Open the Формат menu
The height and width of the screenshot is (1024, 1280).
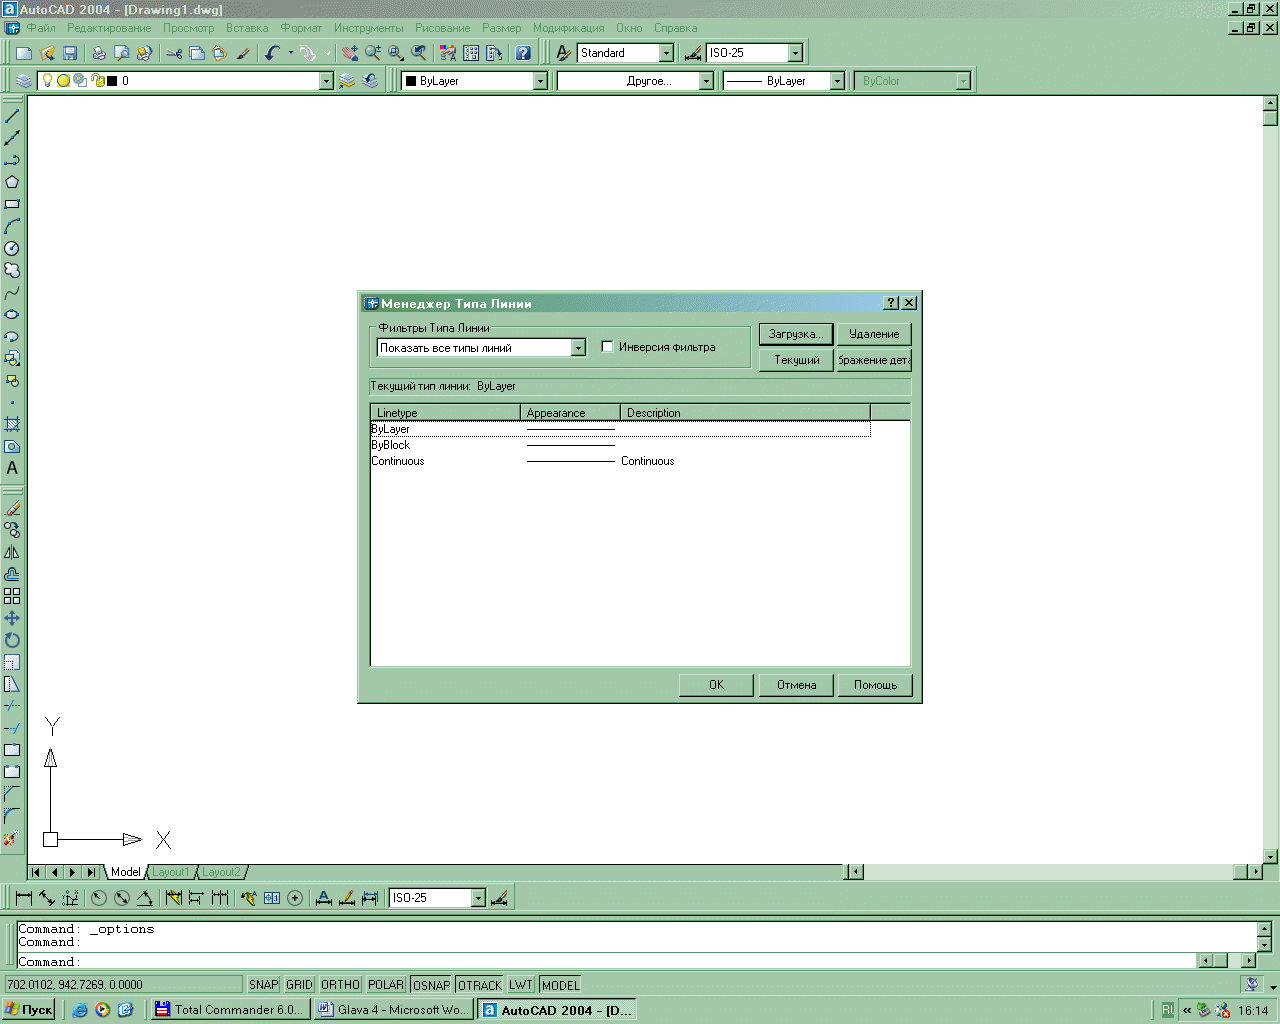pyautogui.click(x=301, y=28)
